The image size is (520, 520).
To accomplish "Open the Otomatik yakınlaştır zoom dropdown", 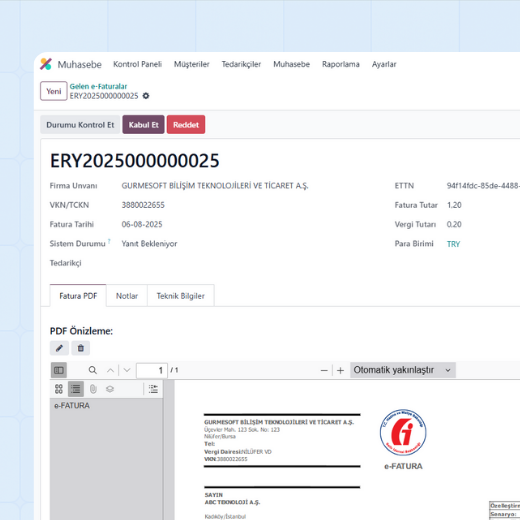I will tap(403, 370).
